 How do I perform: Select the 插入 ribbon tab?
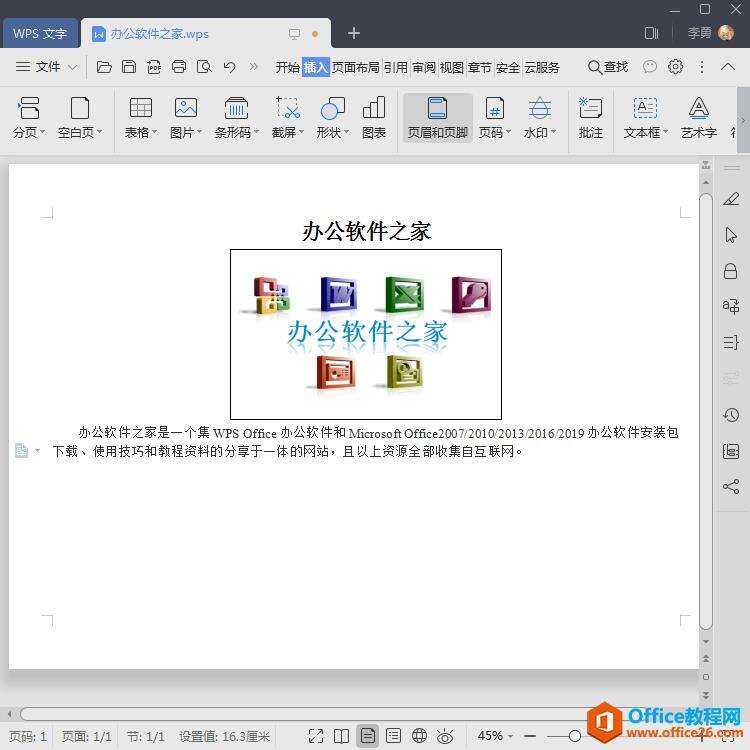[x=315, y=67]
